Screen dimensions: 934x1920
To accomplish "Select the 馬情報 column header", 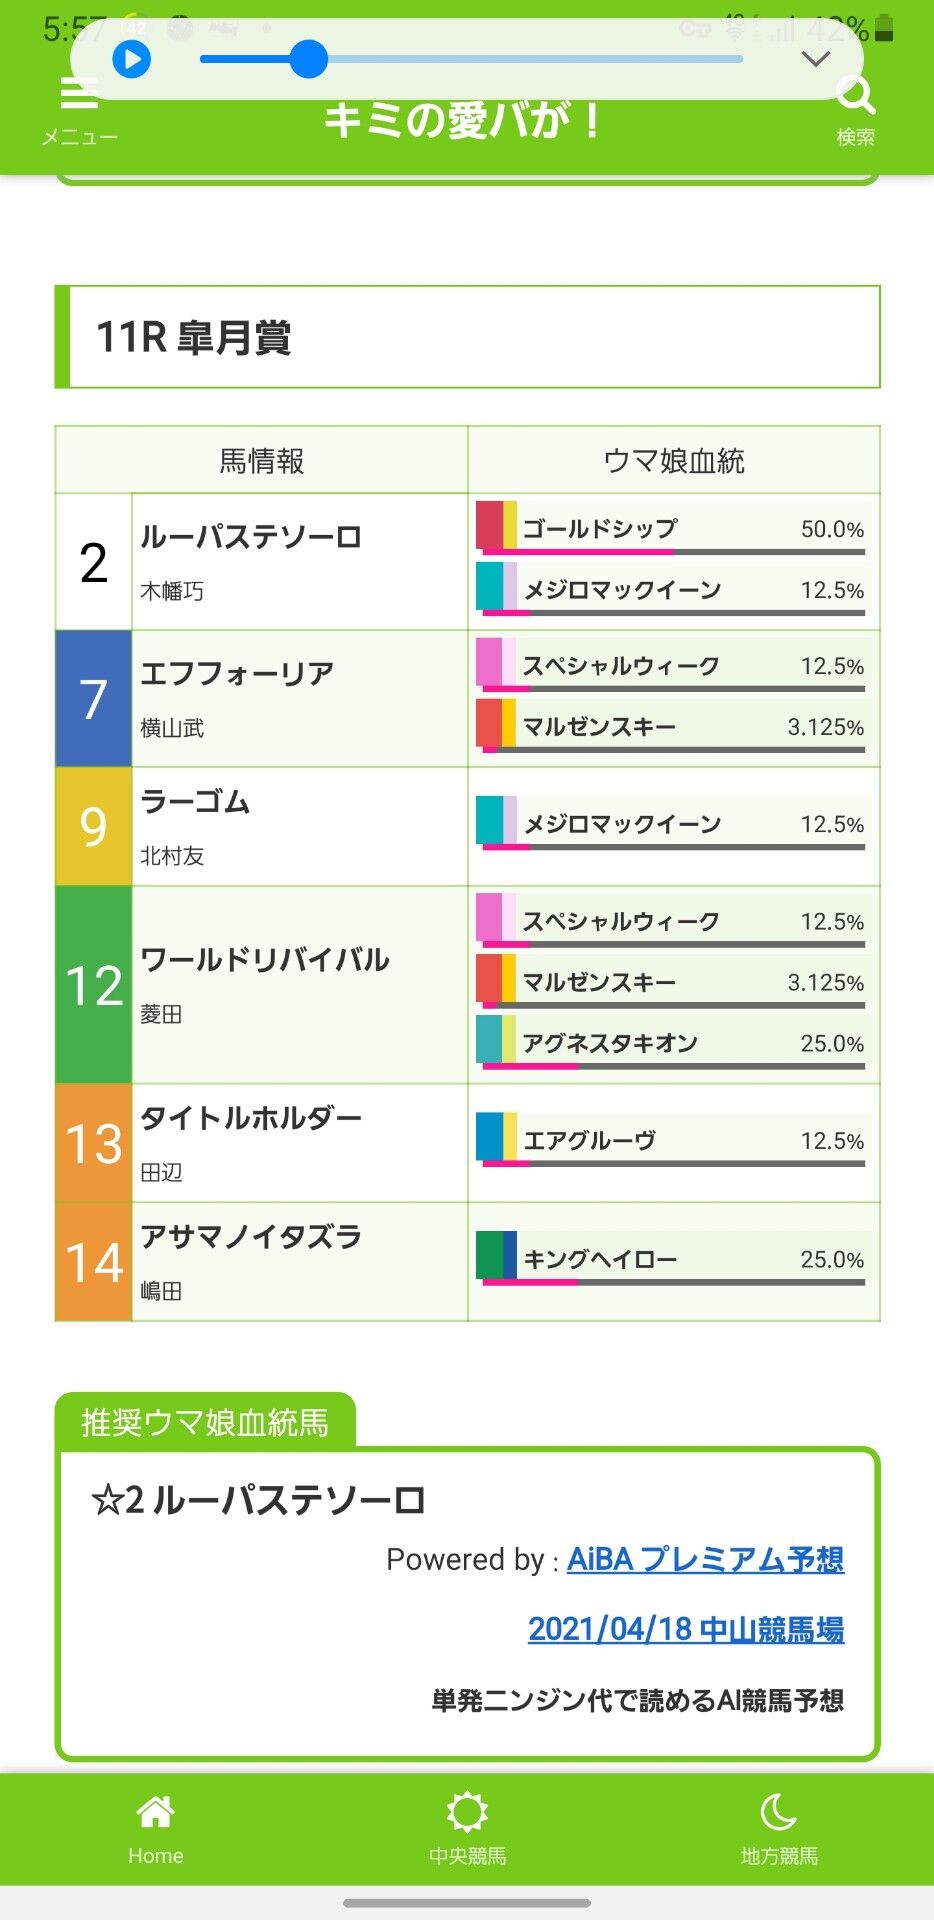I will pos(262,460).
